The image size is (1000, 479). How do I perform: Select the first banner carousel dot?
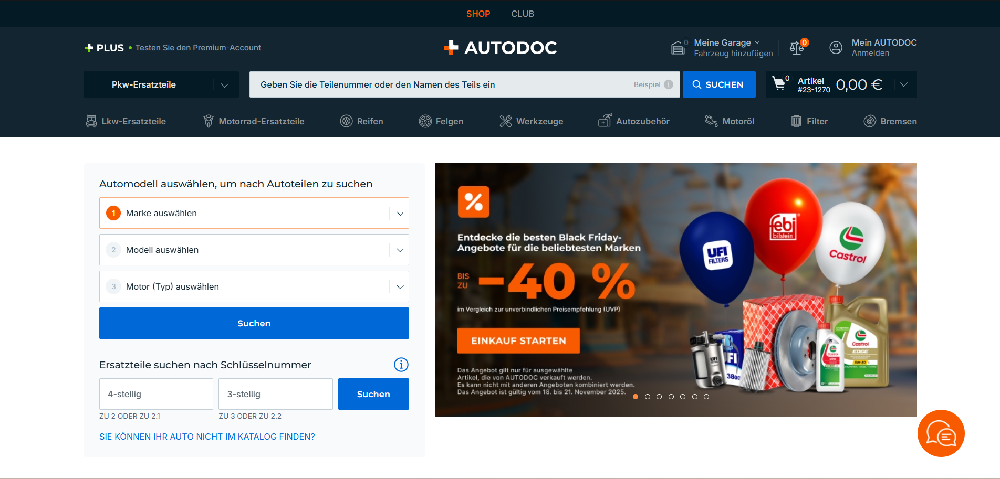(x=635, y=397)
